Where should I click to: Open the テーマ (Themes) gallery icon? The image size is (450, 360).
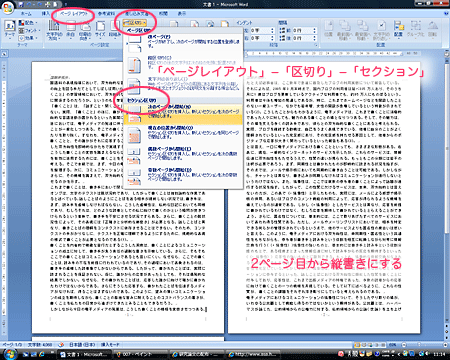(10, 29)
